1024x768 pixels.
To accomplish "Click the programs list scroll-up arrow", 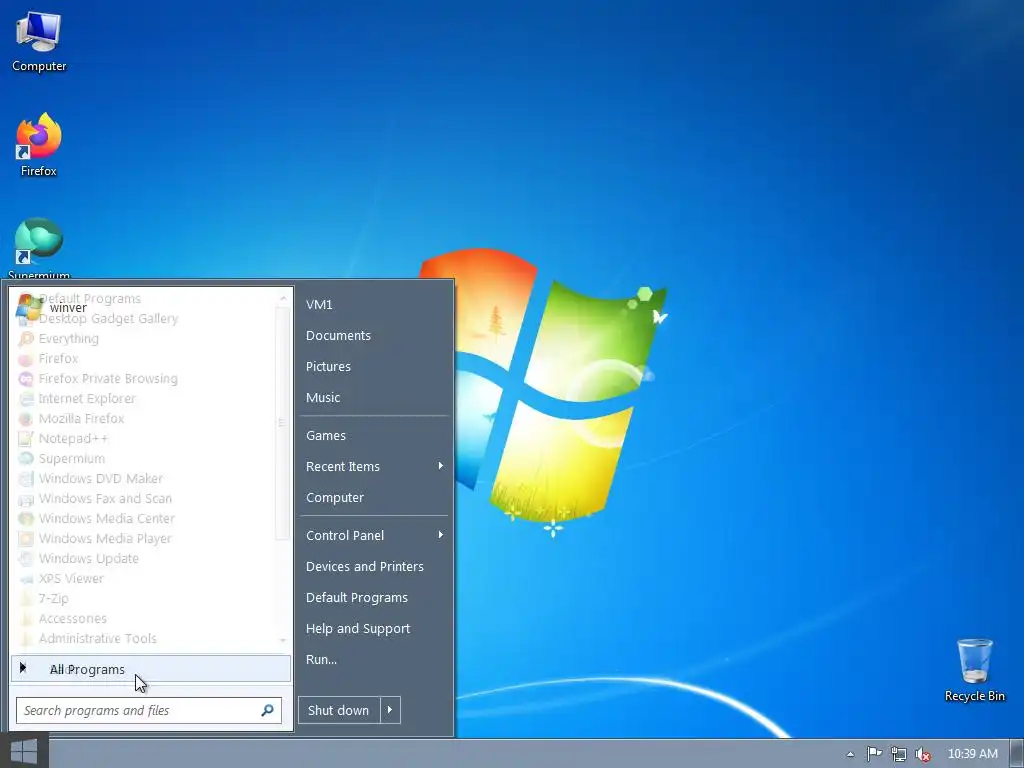I will pyautogui.click(x=282, y=298).
